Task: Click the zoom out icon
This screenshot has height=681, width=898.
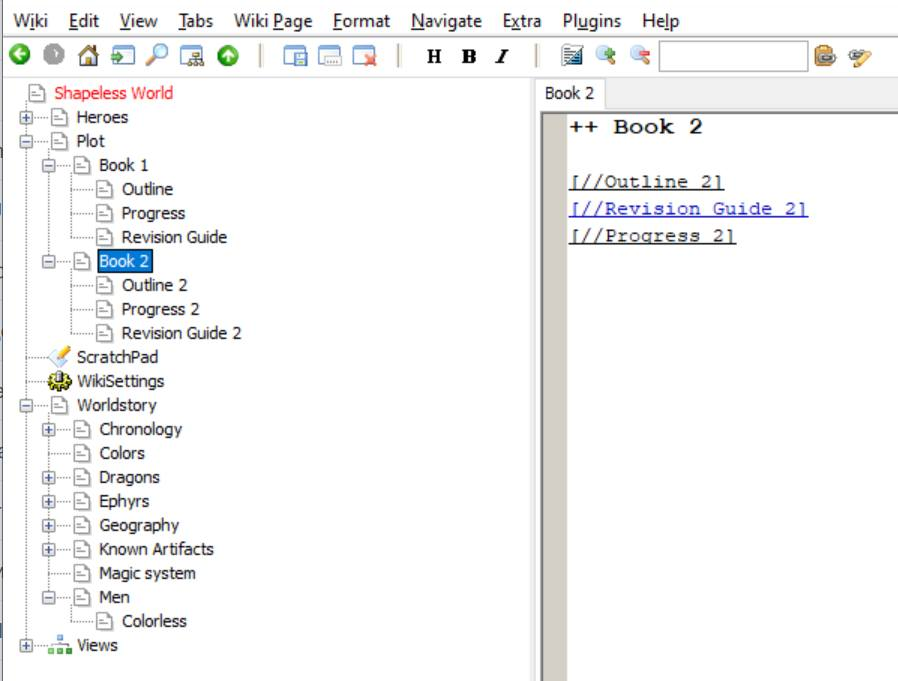Action: pos(640,56)
